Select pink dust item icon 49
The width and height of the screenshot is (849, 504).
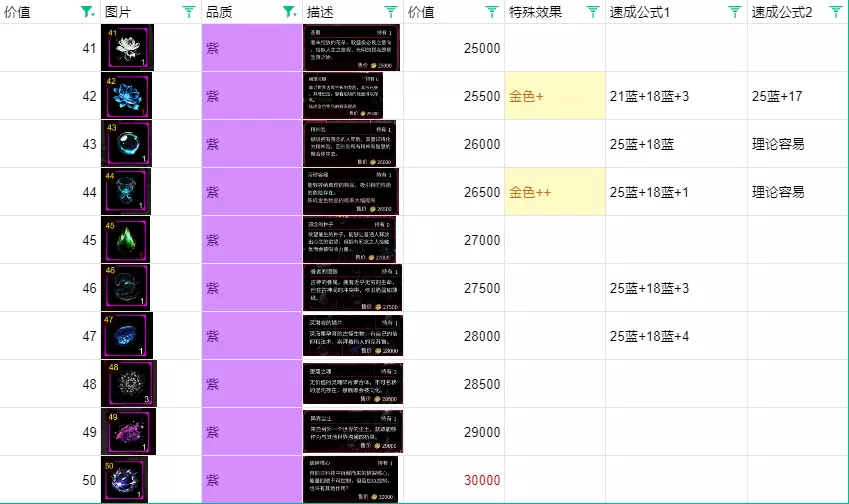[128, 431]
